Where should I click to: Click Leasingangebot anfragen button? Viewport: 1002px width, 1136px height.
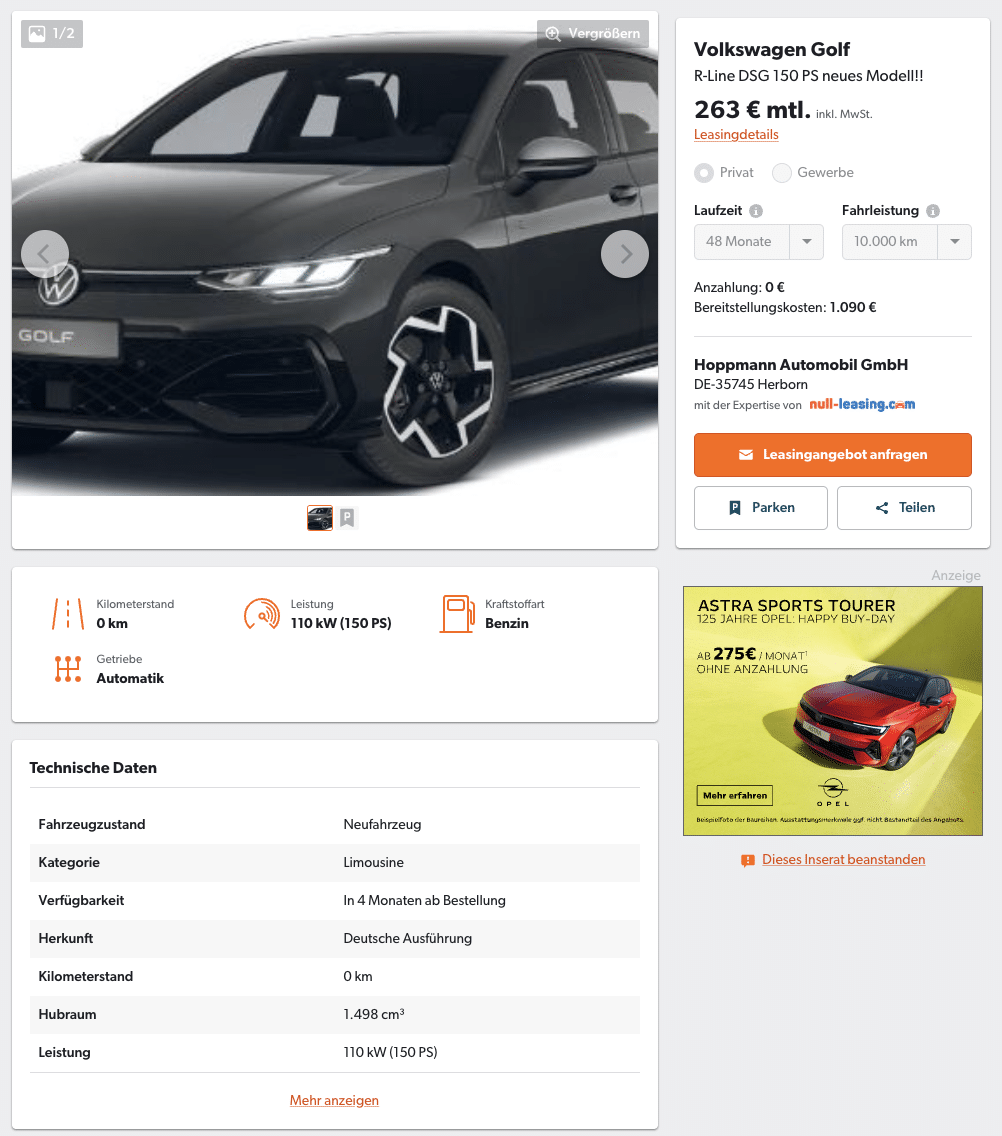832,455
